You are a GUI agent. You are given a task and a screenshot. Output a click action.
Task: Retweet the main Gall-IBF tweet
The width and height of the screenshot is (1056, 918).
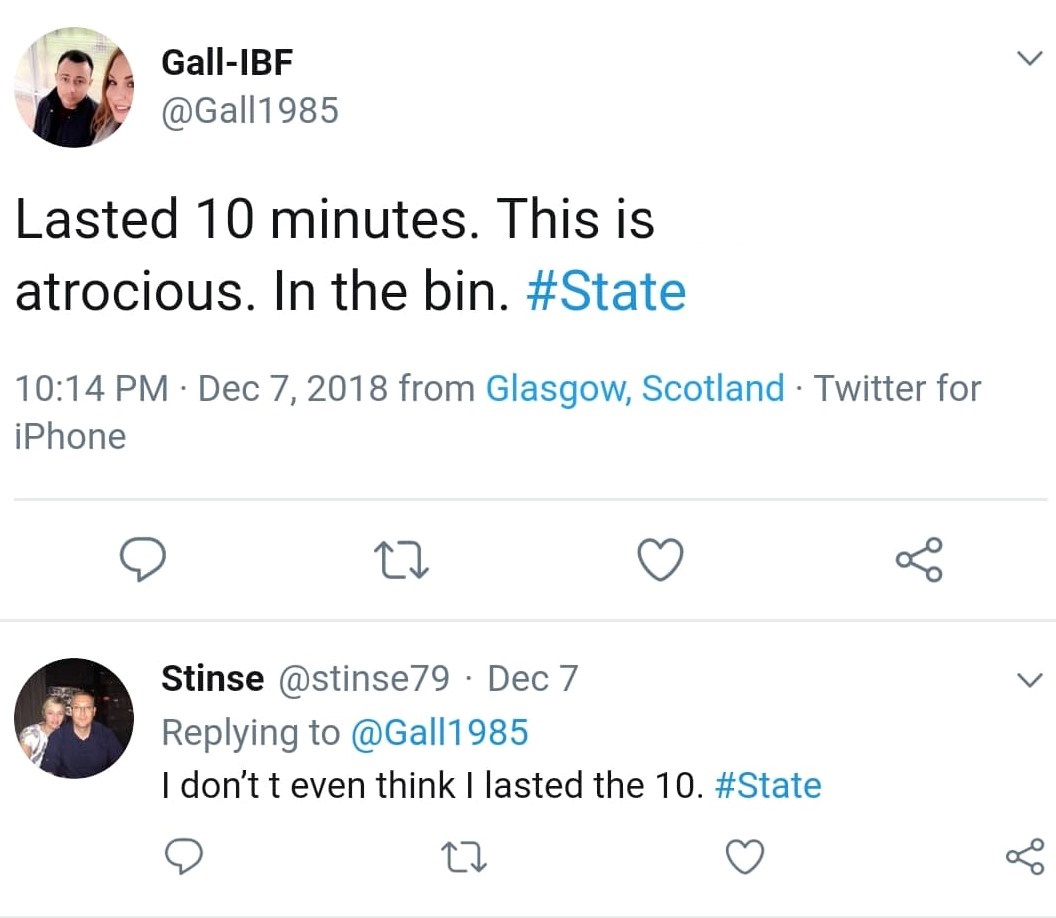(400, 560)
